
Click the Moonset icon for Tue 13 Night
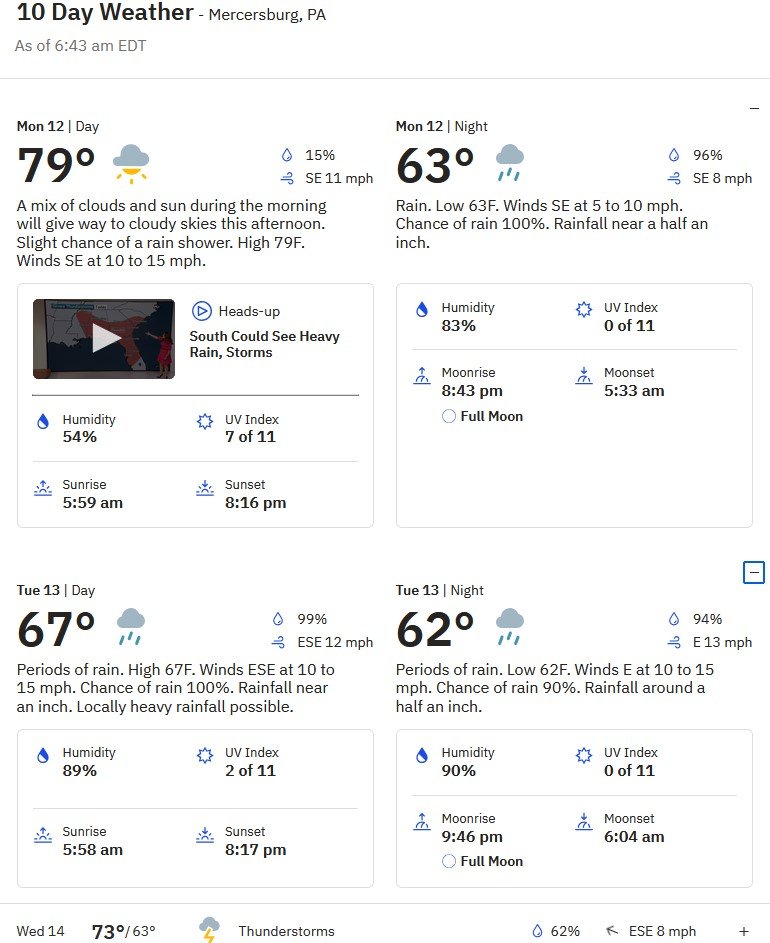[x=584, y=822]
